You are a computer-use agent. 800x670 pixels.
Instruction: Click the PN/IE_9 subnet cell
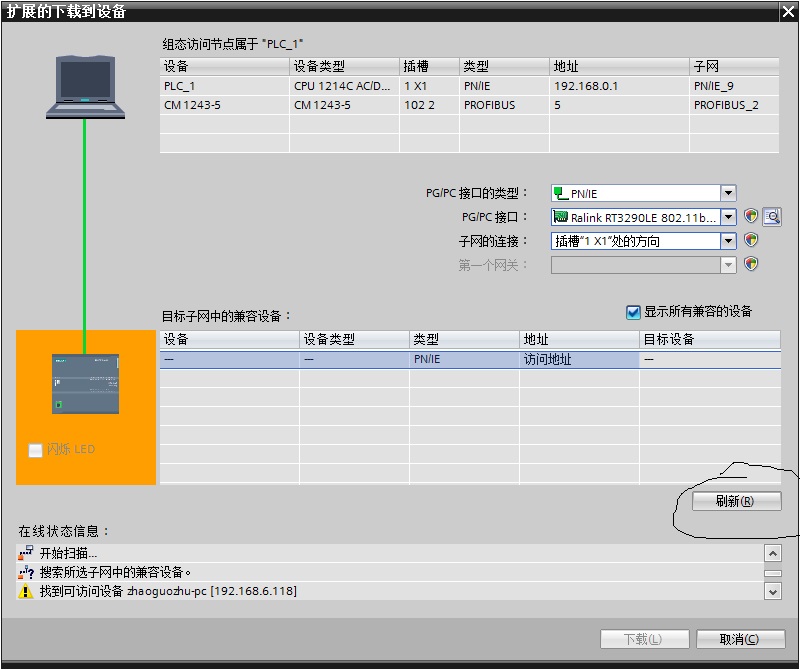(x=734, y=86)
